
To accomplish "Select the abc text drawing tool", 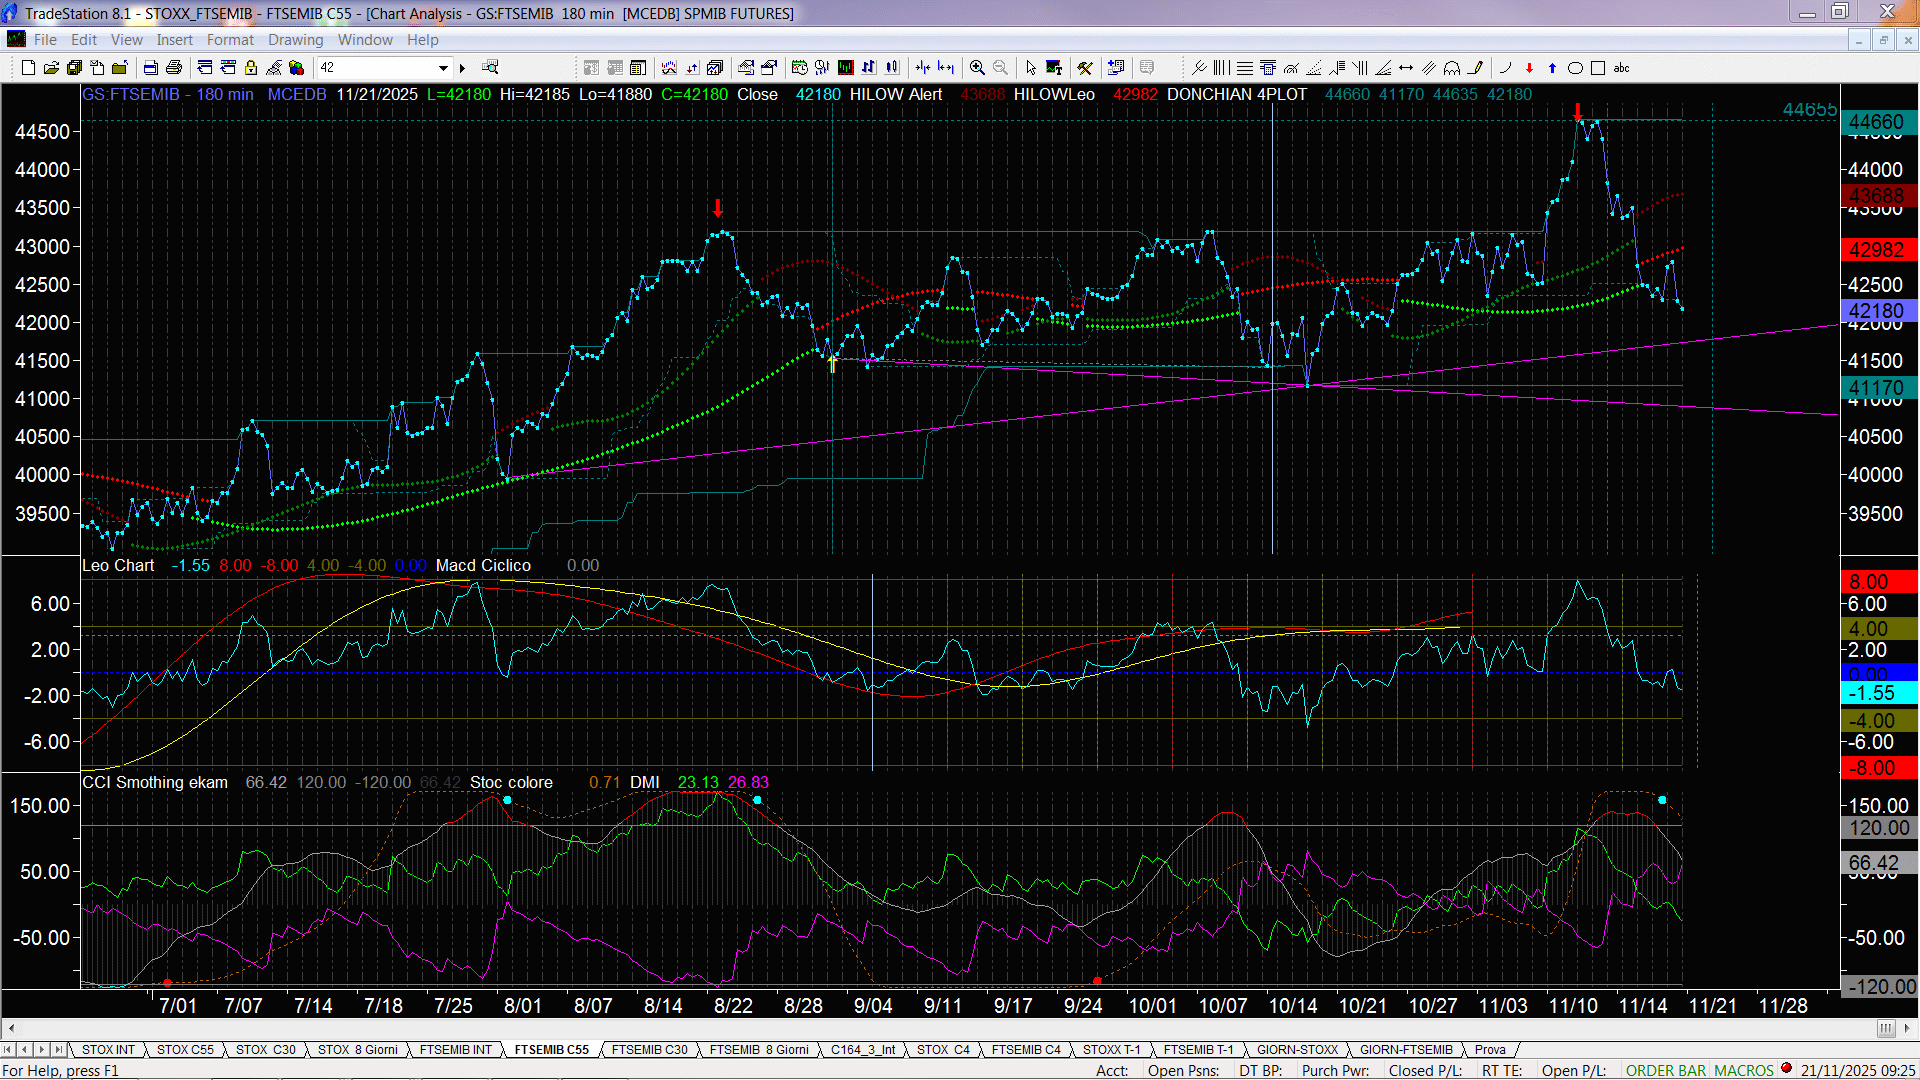I will pos(1621,68).
